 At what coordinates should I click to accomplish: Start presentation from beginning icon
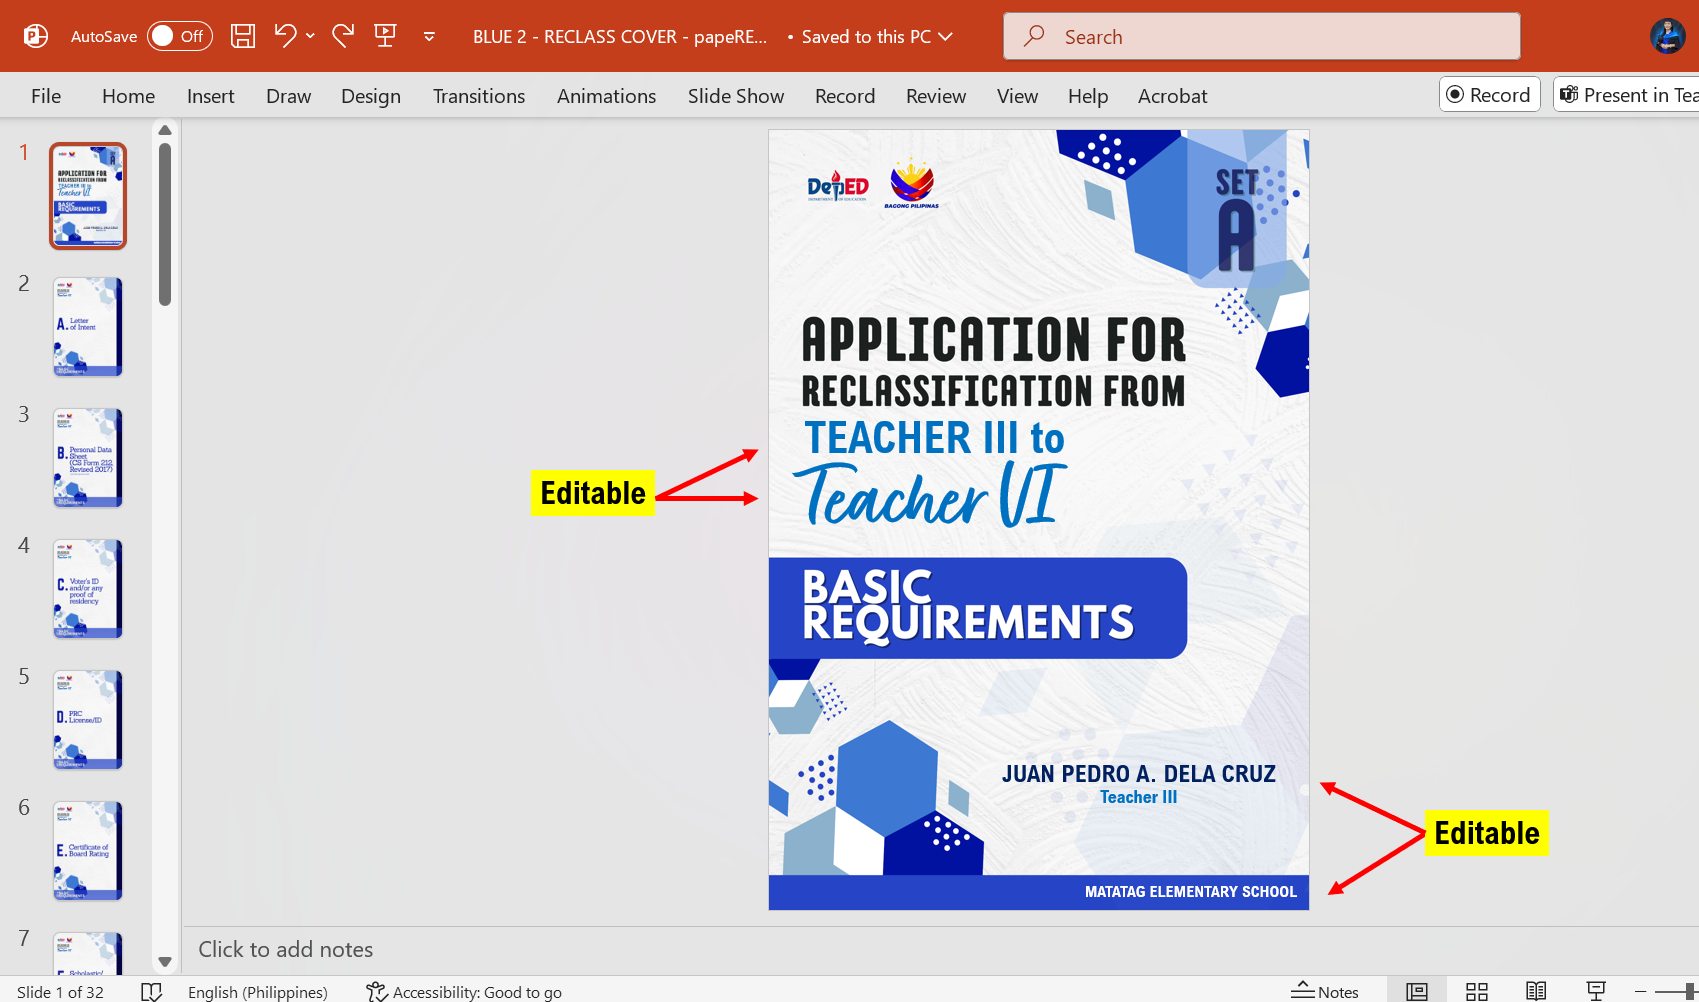click(385, 36)
